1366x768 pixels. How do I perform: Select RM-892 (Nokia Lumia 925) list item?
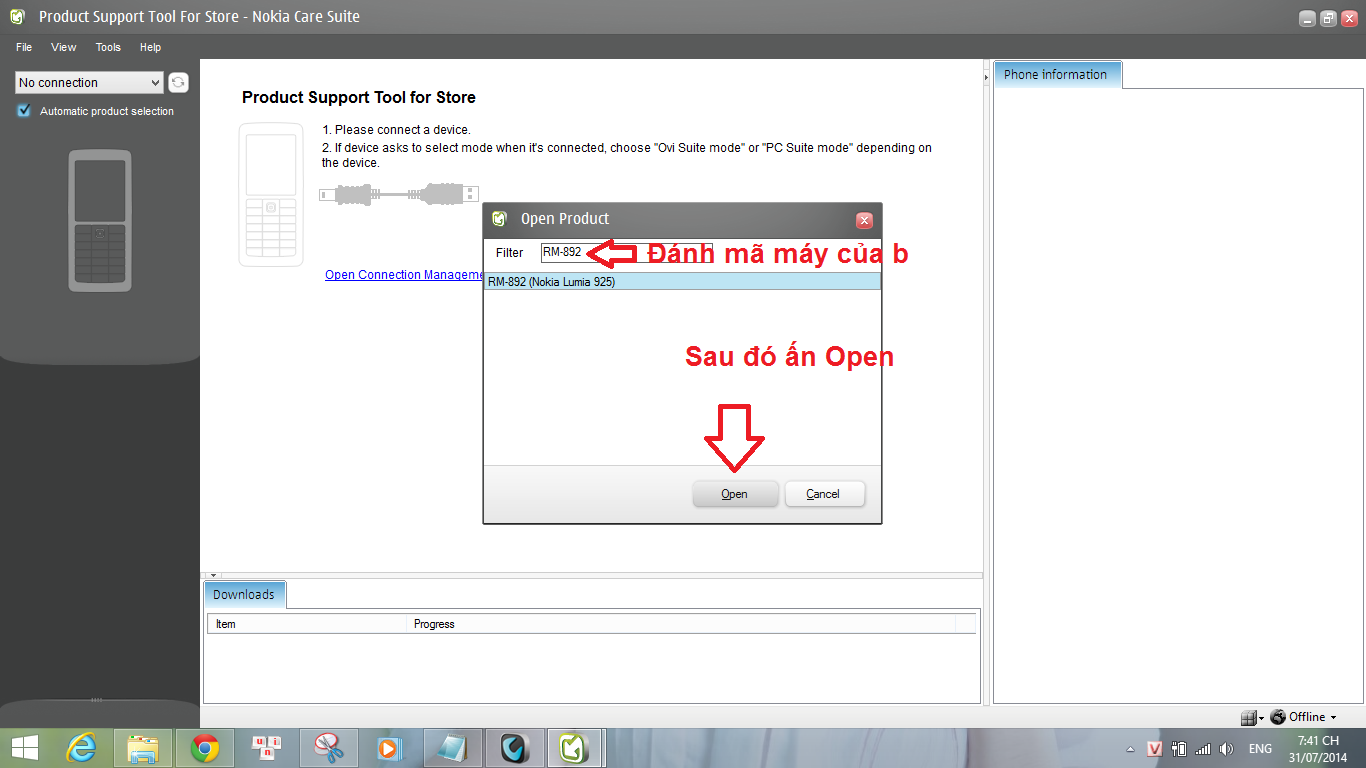[682, 282]
